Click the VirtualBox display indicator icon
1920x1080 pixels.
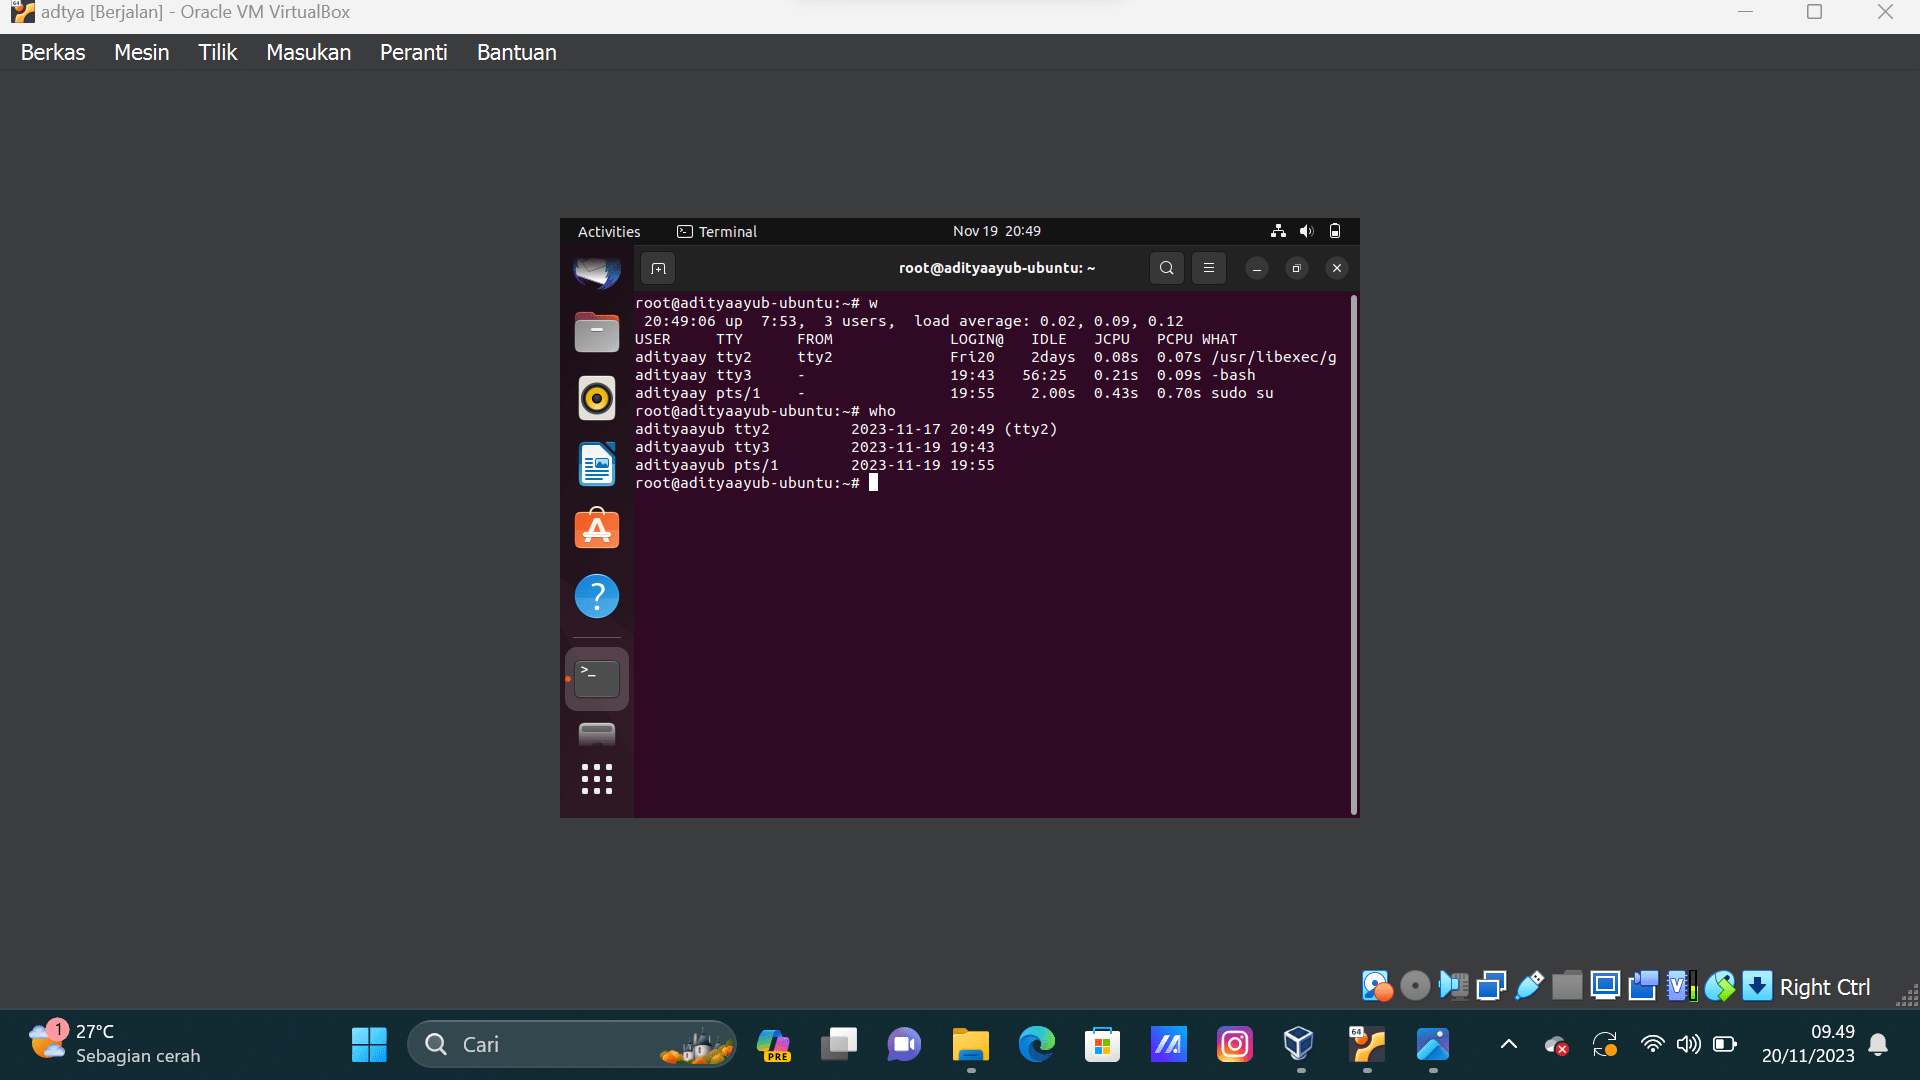click(x=1605, y=986)
